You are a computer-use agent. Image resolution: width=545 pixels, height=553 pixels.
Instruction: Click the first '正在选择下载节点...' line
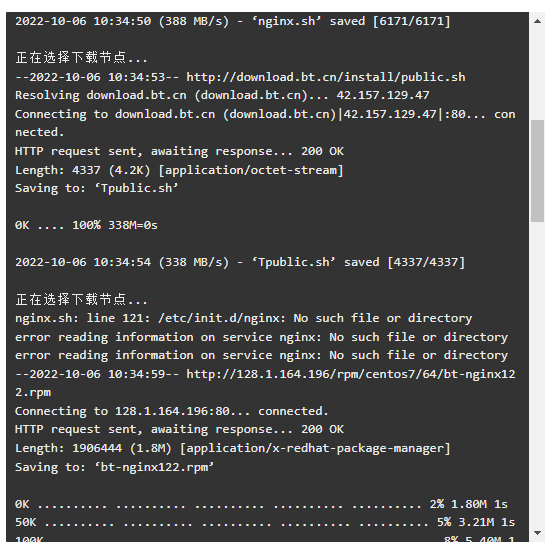81,57
